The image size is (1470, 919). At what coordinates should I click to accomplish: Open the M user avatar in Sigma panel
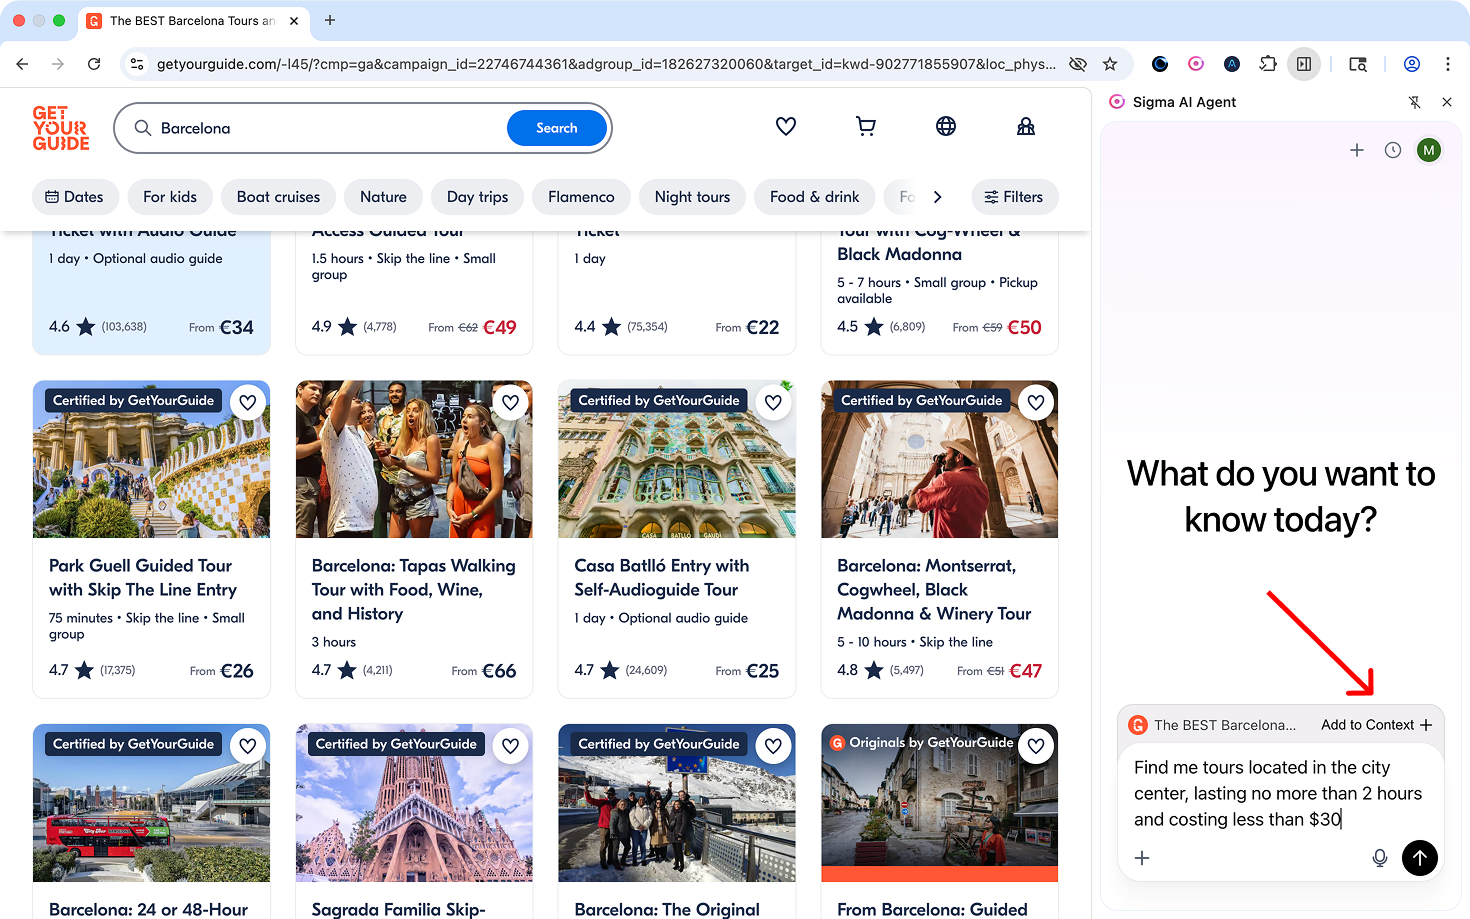point(1429,150)
